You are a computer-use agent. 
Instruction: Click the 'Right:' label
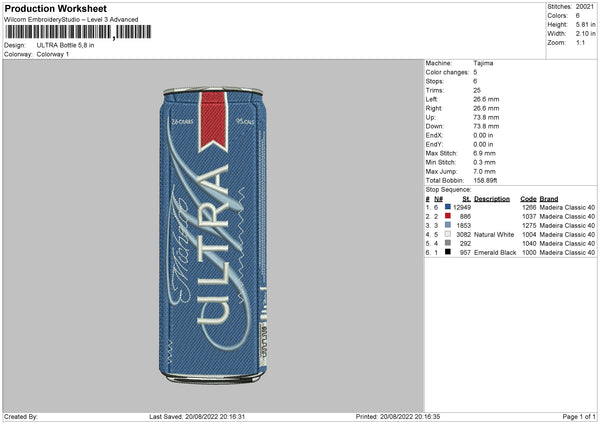pos(434,108)
